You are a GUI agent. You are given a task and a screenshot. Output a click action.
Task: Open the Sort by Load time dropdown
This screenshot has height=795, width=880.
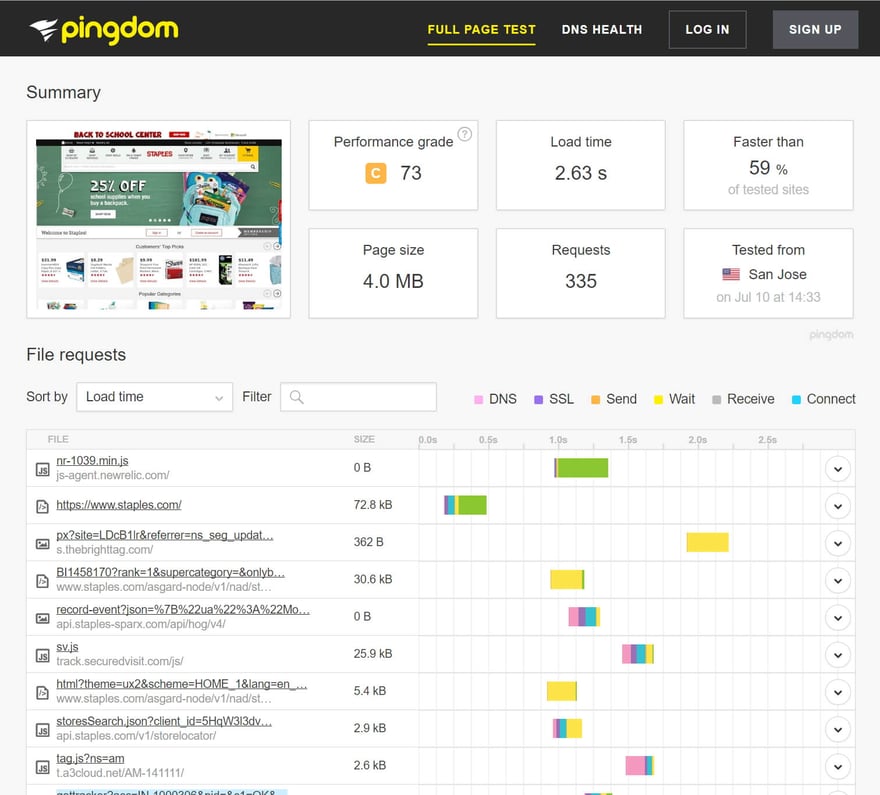click(x=154, y=397)
